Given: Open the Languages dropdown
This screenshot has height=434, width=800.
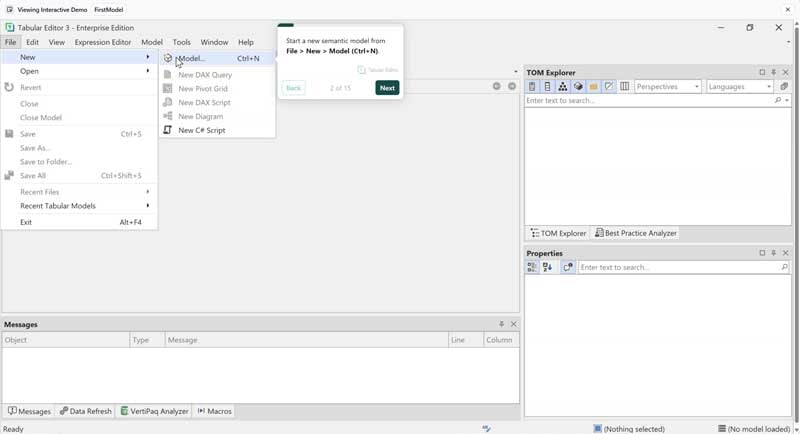Looking at the screenshot, I should 740,87.
